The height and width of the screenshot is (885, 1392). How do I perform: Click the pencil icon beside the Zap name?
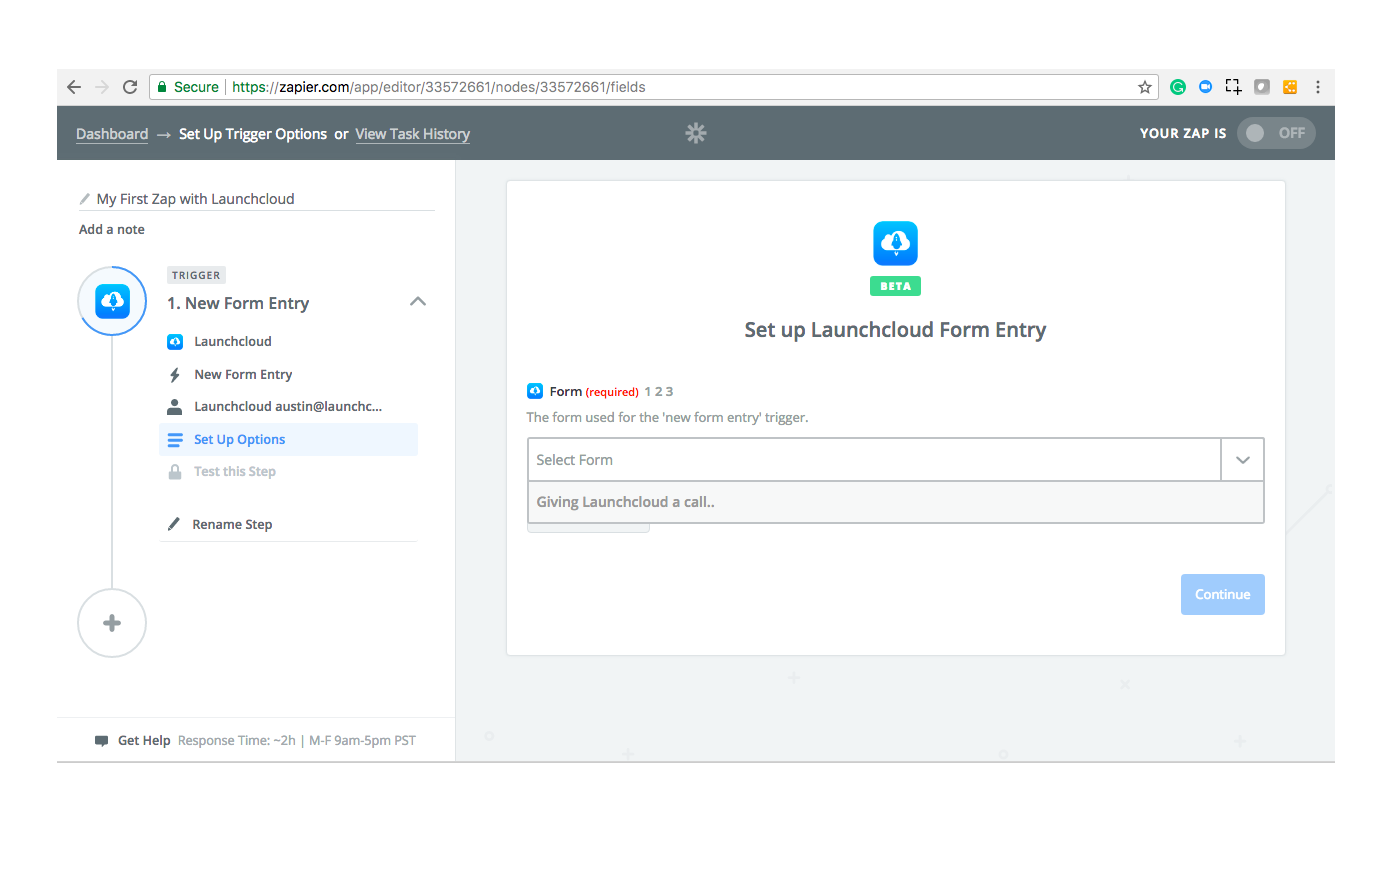pos(85,199)
